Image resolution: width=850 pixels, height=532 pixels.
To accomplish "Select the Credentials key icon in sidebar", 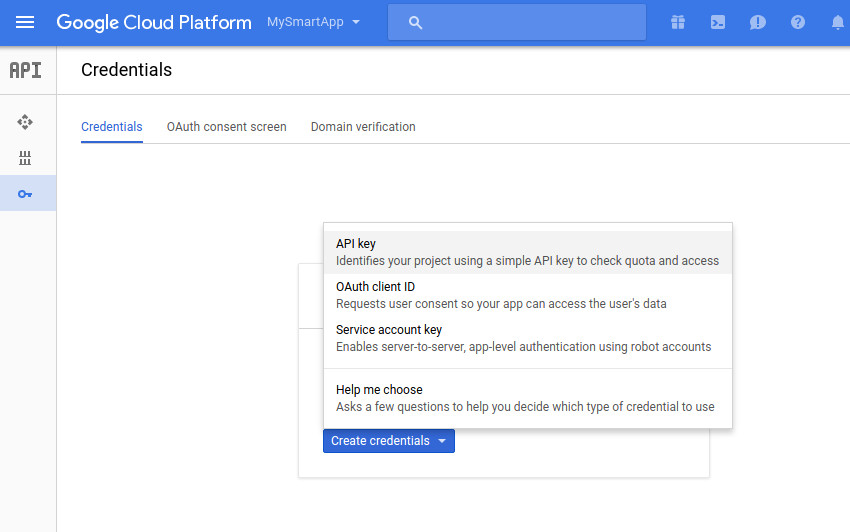I will pyautogui.click(x=25, y=194).
